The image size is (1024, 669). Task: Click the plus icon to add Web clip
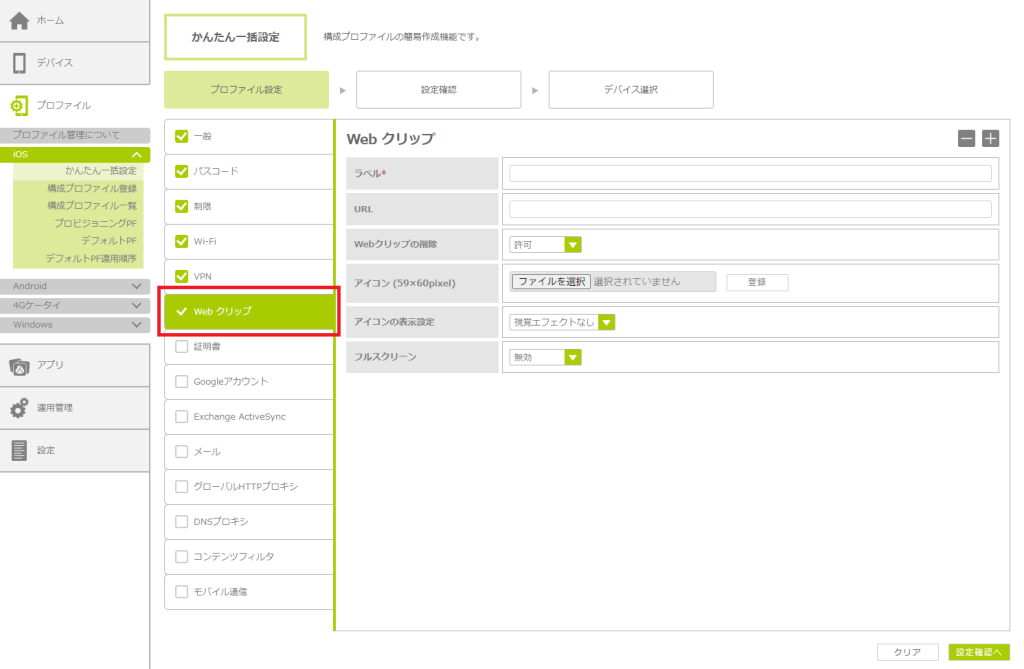[990, 139]
